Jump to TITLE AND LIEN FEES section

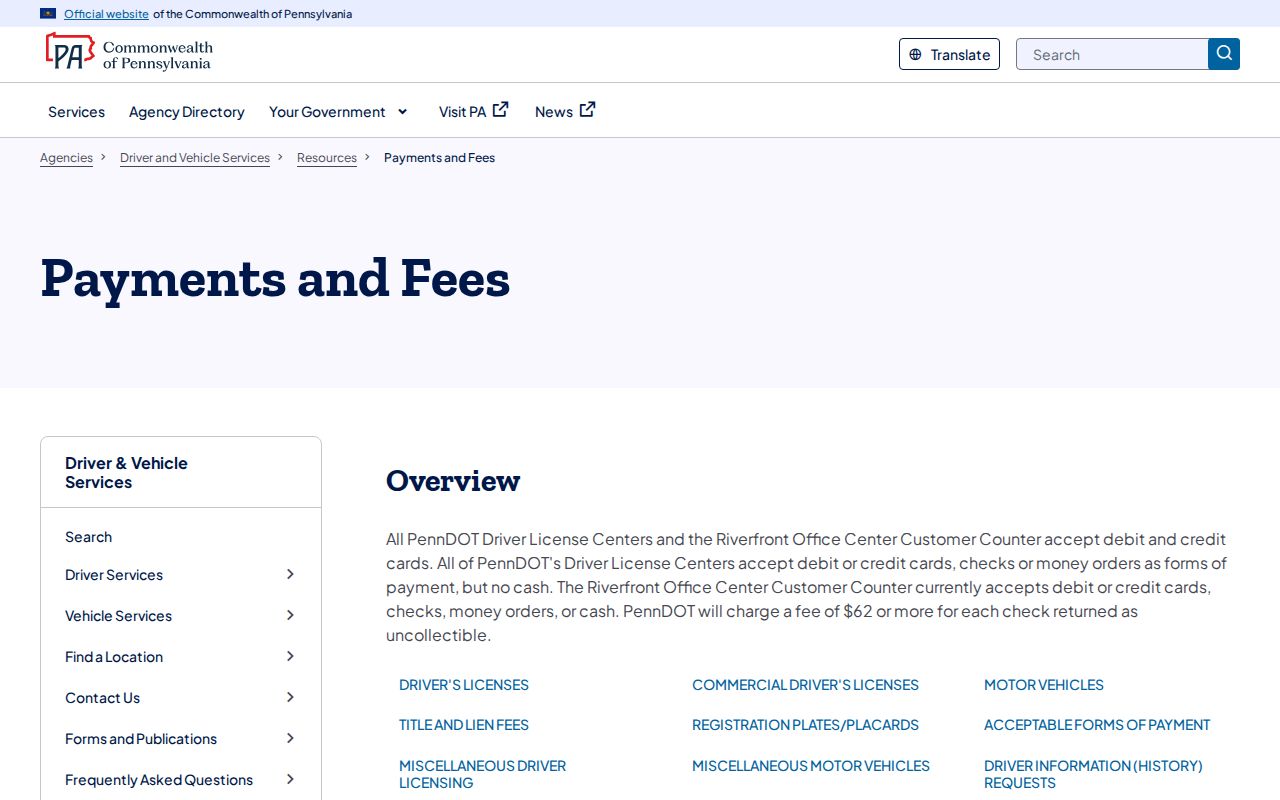pos(464,725)
